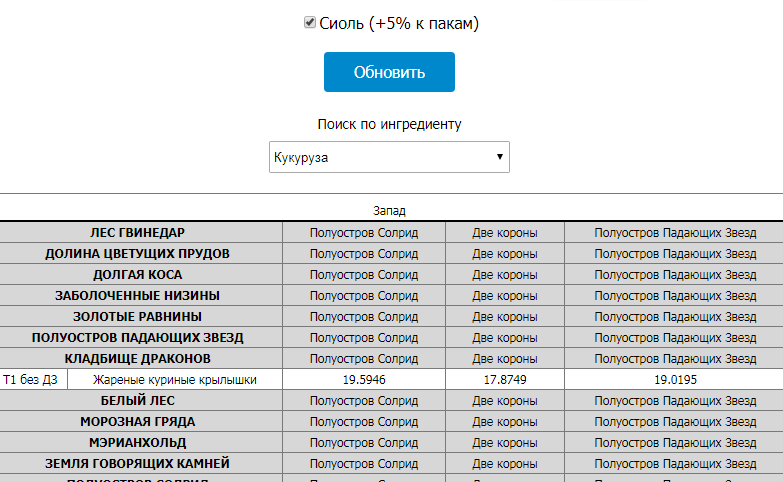Click the МЭРИАНХОЛЬД zone name
783x482 pixels.
click(x=138, y=443)
